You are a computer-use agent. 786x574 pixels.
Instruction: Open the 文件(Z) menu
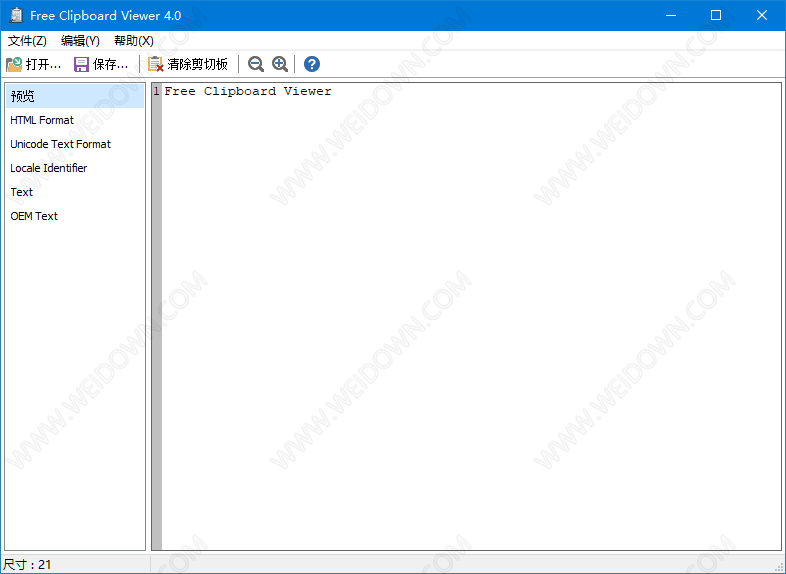click(27, 41)
